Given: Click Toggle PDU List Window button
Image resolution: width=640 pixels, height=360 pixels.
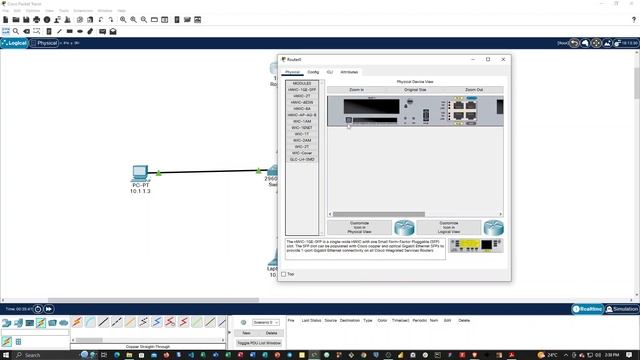Looking at the screenshot, I should [259, 343].
